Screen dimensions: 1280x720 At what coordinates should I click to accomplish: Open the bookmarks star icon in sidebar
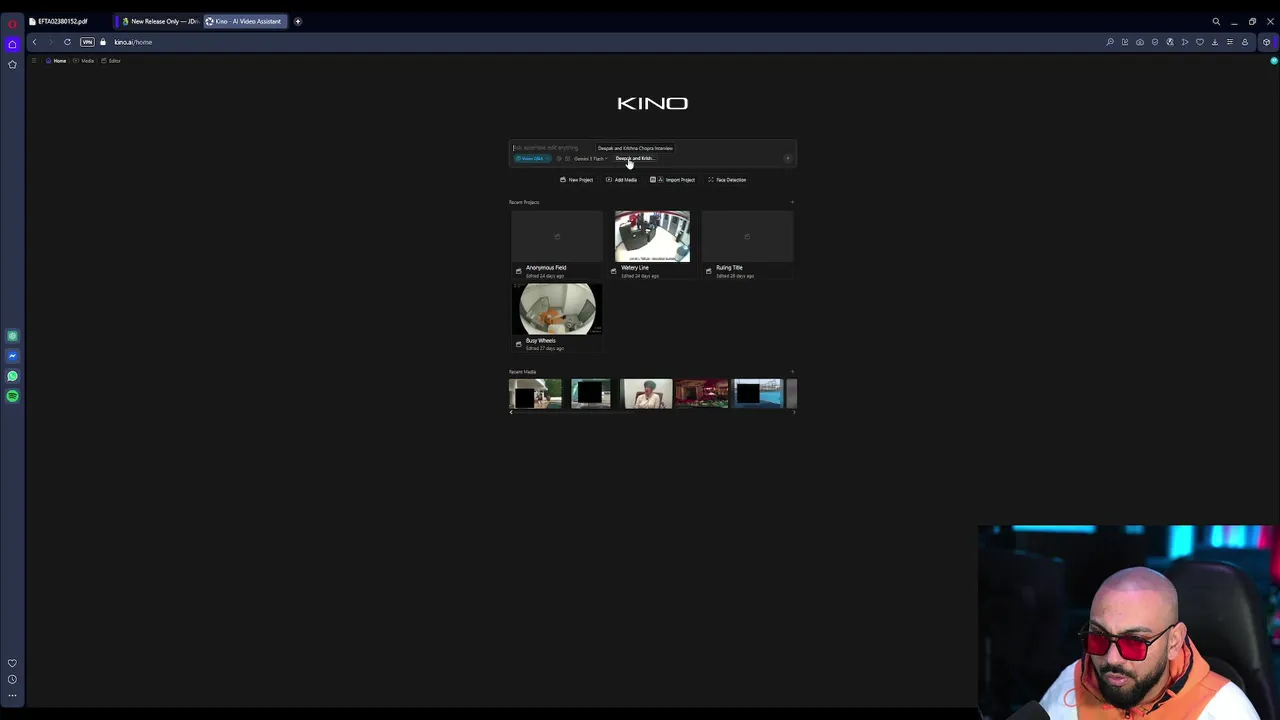[12, 65]
